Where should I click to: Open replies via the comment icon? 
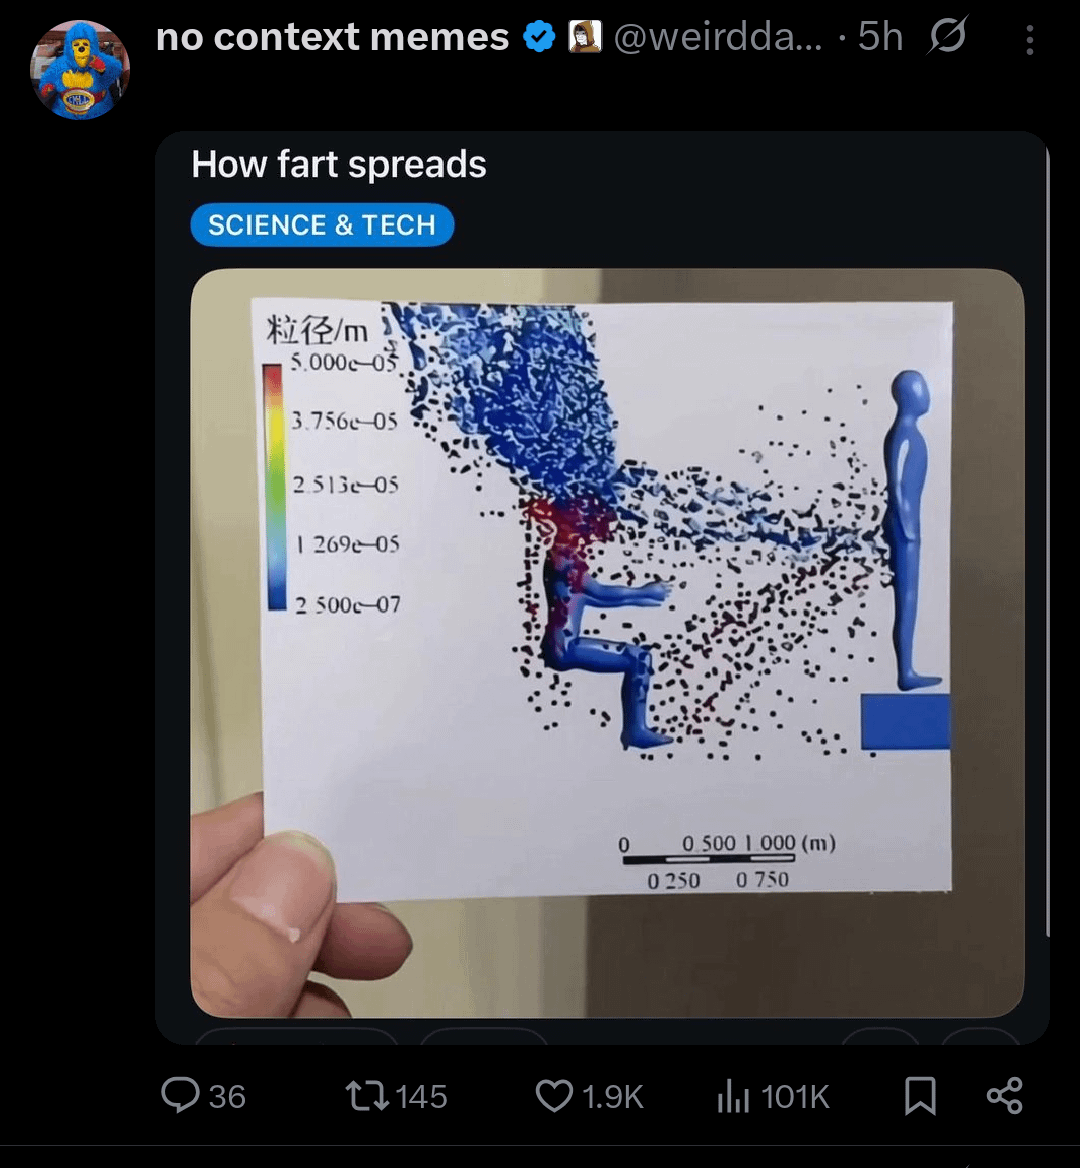point(180,1096)
